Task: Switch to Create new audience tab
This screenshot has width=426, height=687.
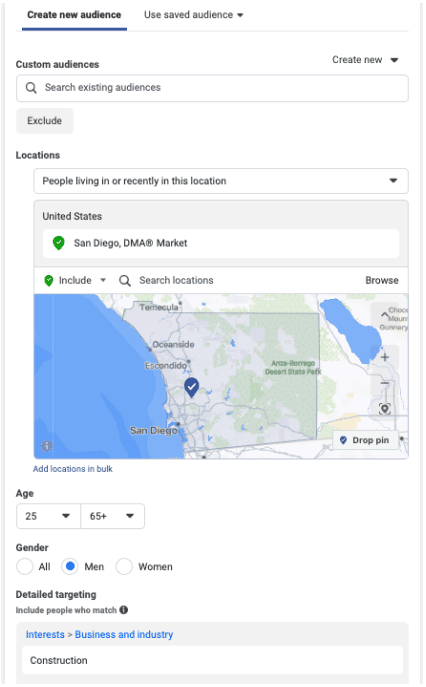Action: coord(74,15)
